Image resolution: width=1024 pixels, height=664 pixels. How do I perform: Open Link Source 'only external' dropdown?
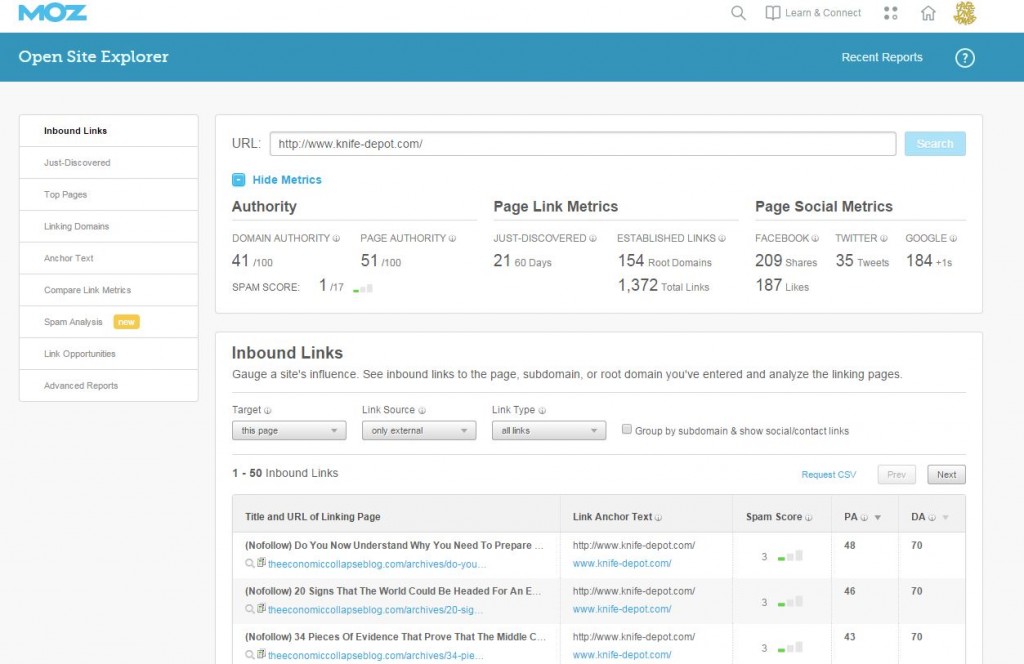[x=418, y=431]
